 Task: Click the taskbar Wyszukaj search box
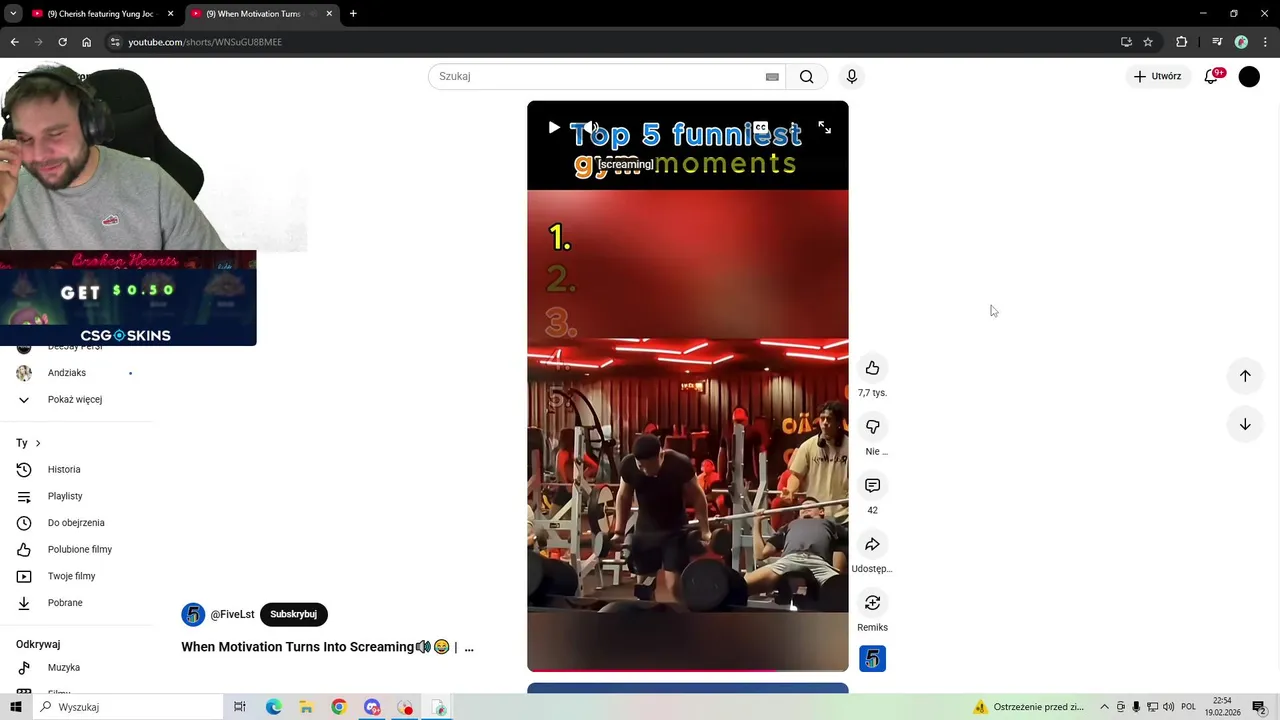coord(127,707)
